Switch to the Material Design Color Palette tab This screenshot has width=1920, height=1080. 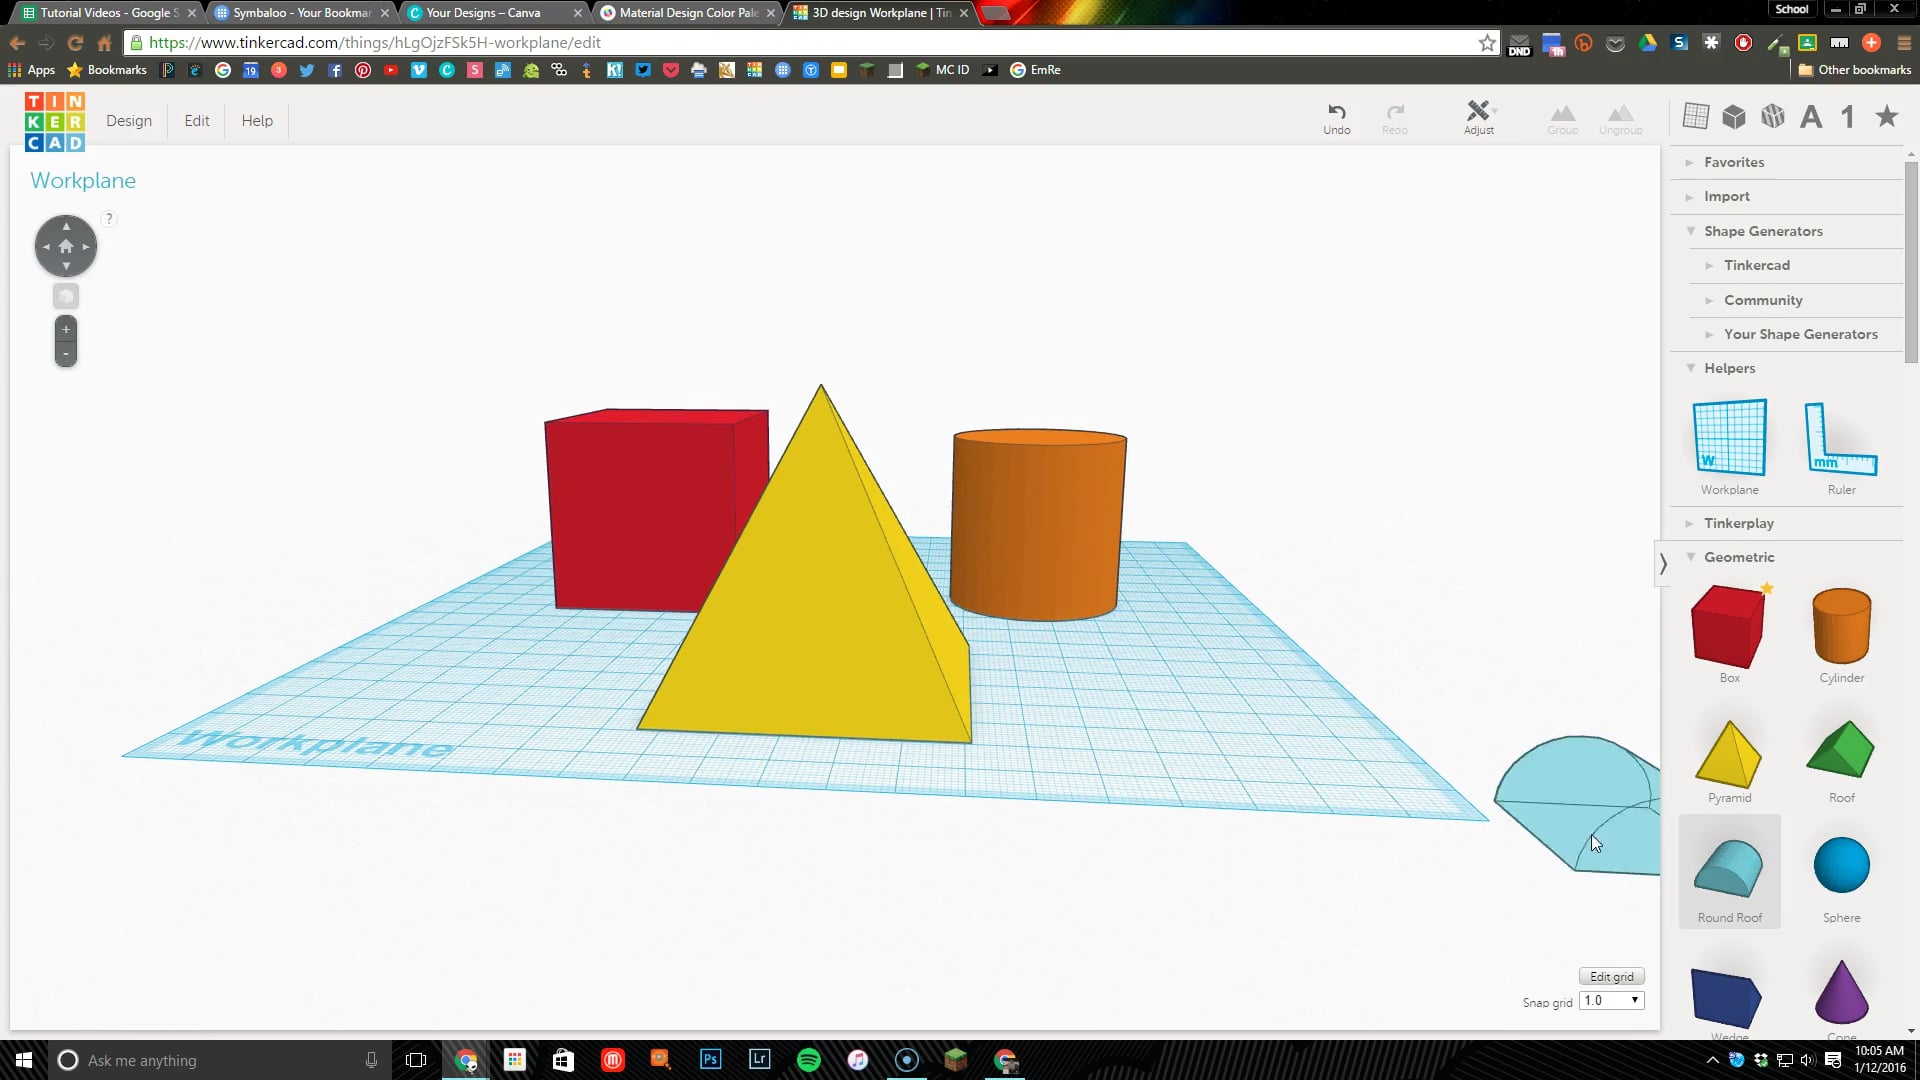coord(683,13)
